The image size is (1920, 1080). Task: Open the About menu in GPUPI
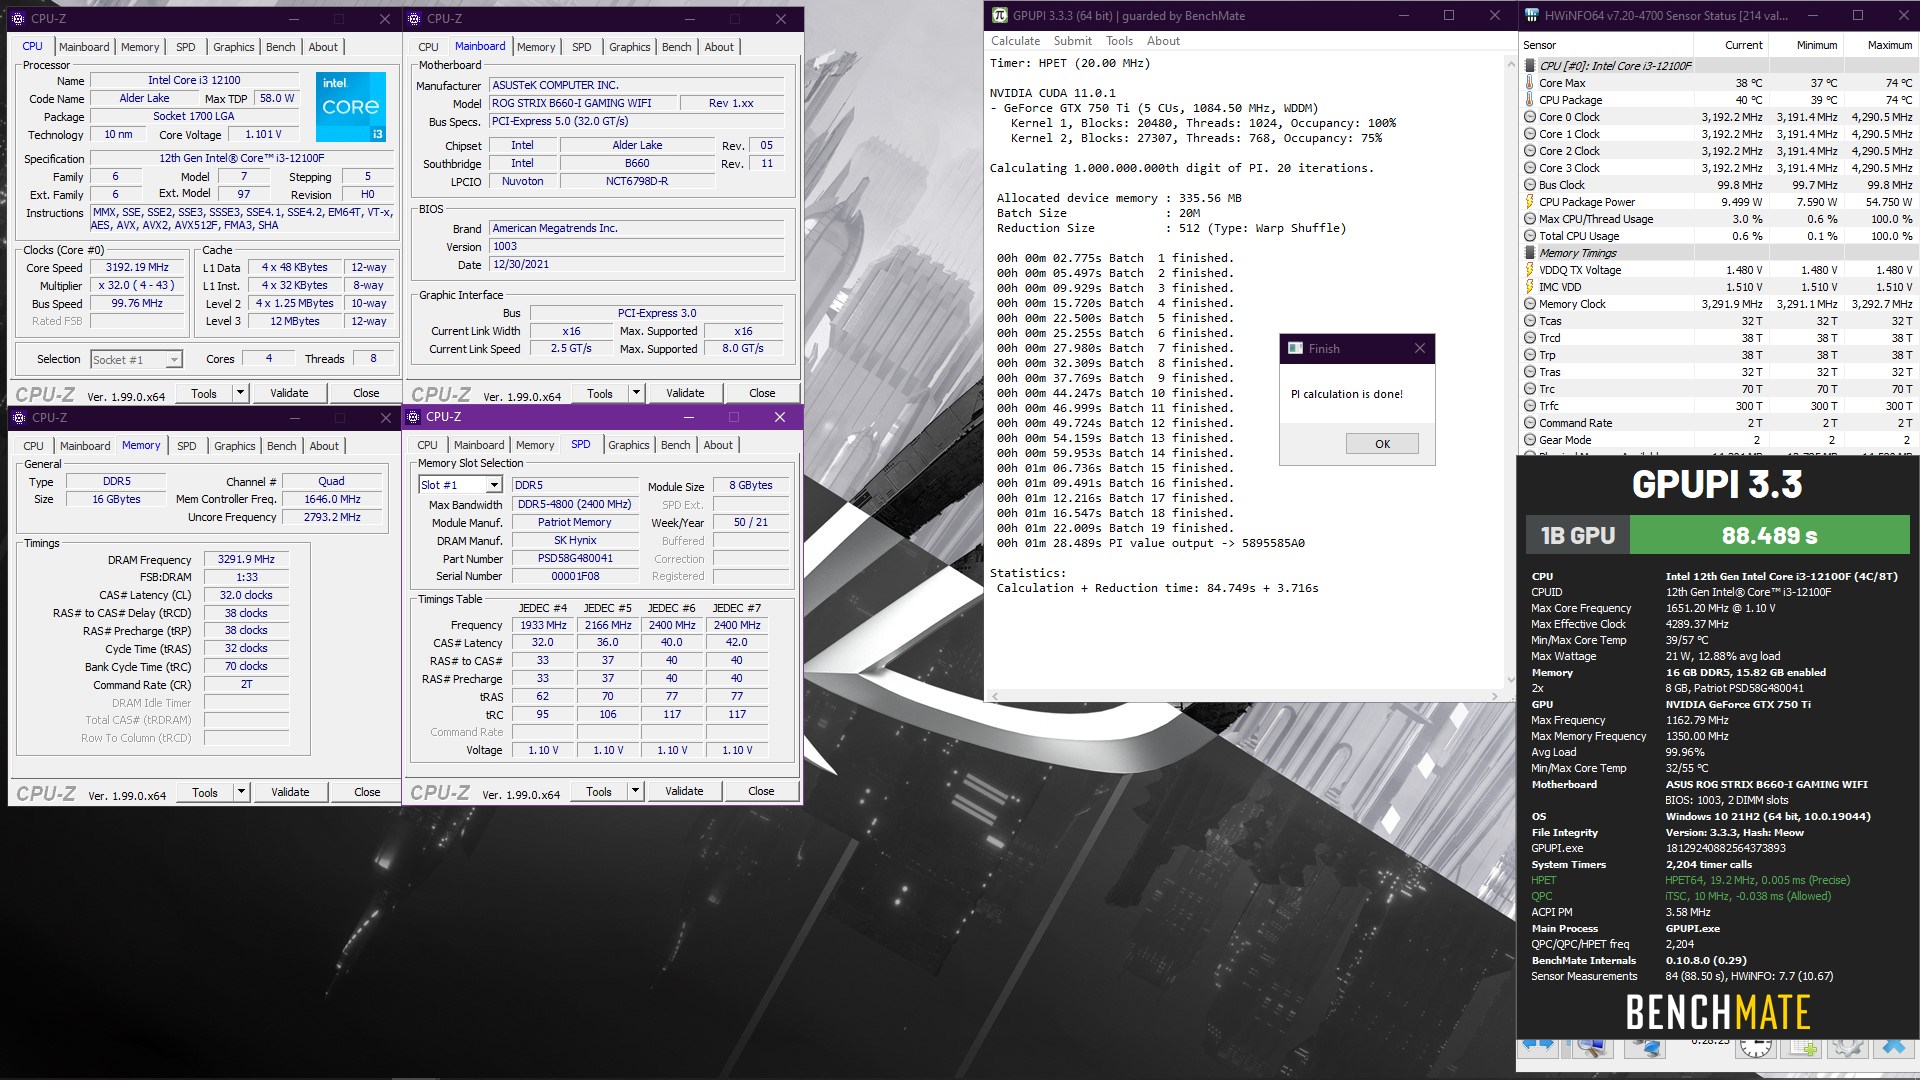pyautogui.click(x=1163, y=41)
